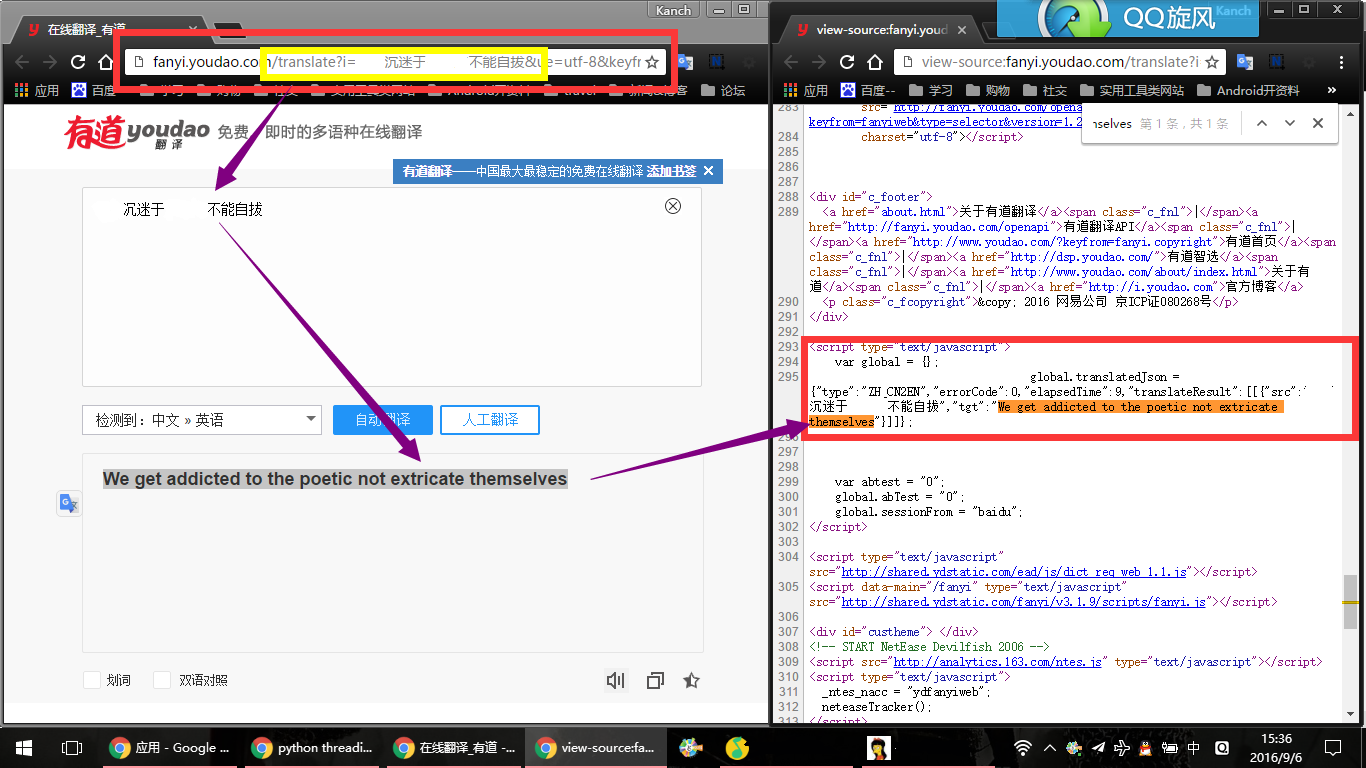Click the 人工翻译 button

pyautogui.click(x=490, y=420)
